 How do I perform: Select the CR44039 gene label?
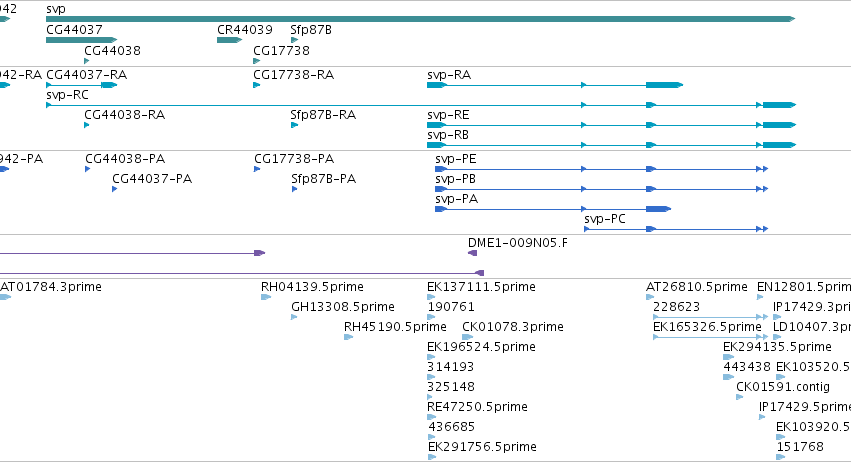pos(245,30)
